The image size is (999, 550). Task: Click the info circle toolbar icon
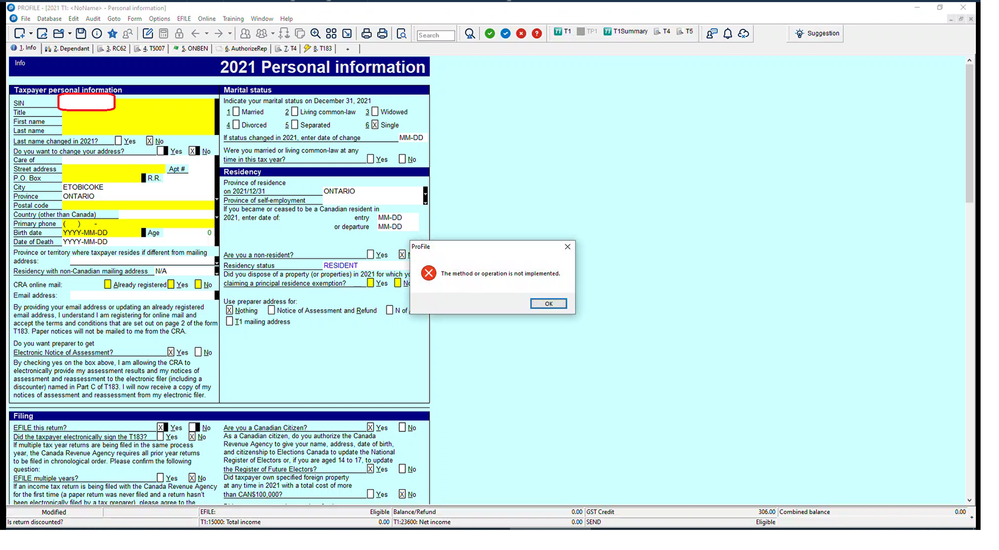pyautogui.click(x=97, y=34)
